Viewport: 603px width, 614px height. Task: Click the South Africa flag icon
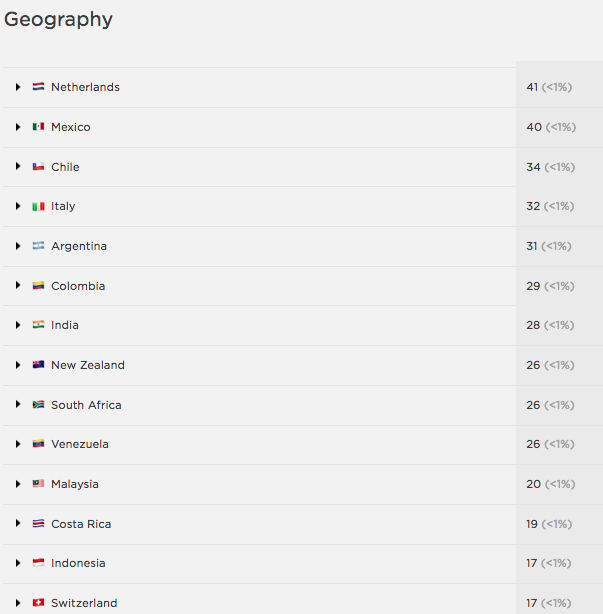point(38,405)
